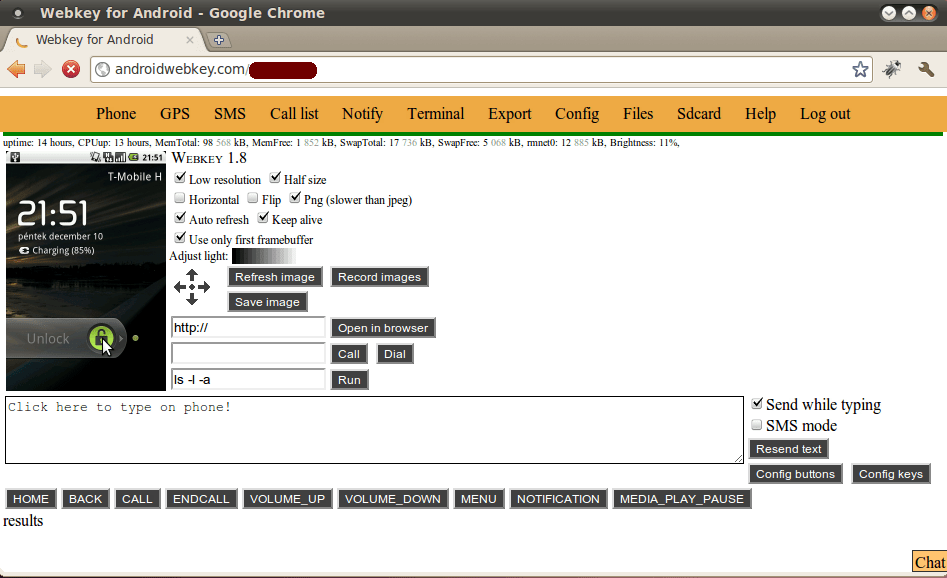The width and height of the screenshot is (947, 578).
Task: Click the bug extension icon in toolbar
Action: [x=891, y=69]
